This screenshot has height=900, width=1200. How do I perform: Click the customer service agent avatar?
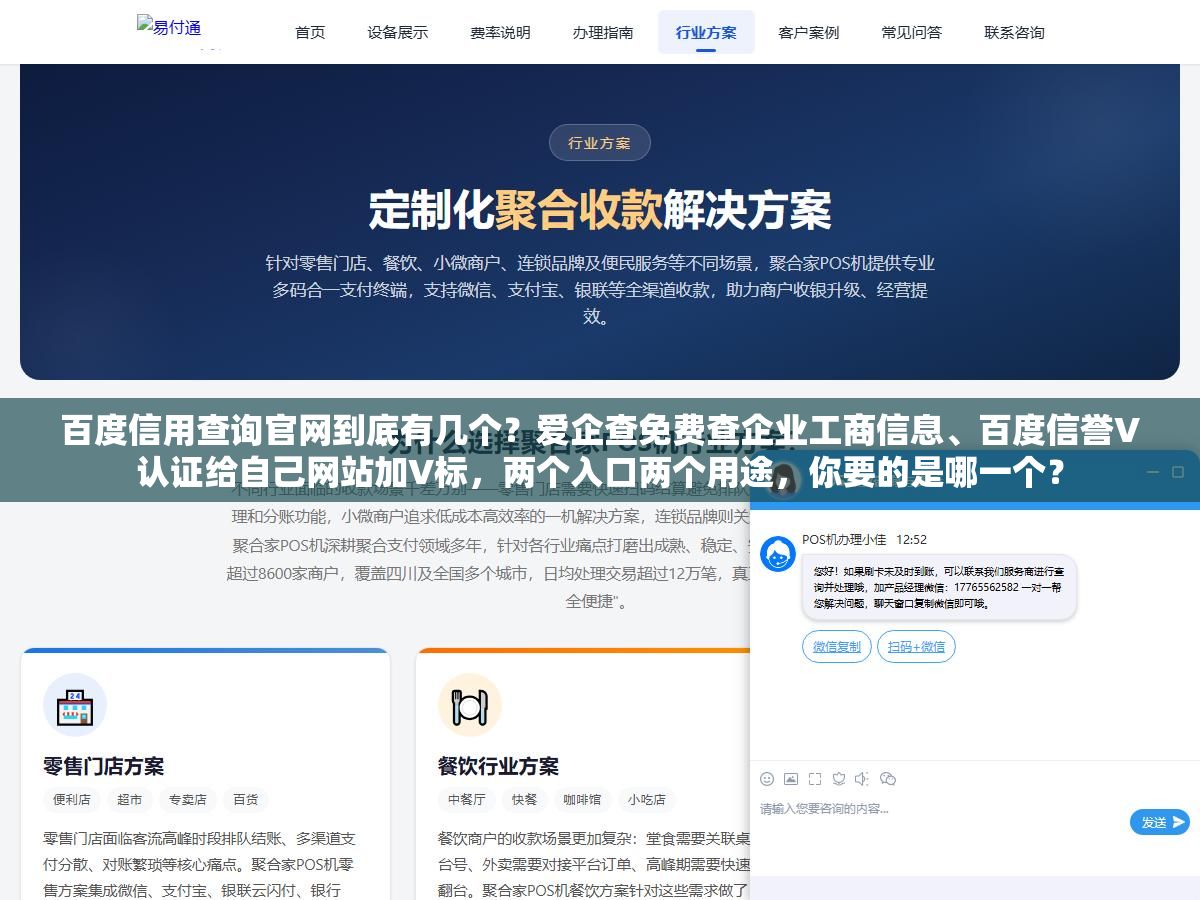pyautogui.click(x=778, y=554)
